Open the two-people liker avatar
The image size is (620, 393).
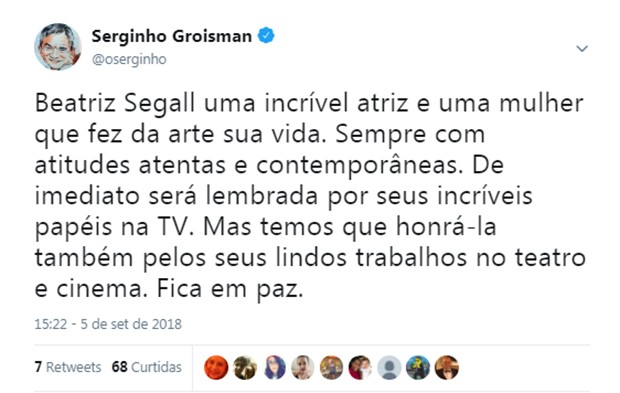pyautogui.click(x=360, y=367)
